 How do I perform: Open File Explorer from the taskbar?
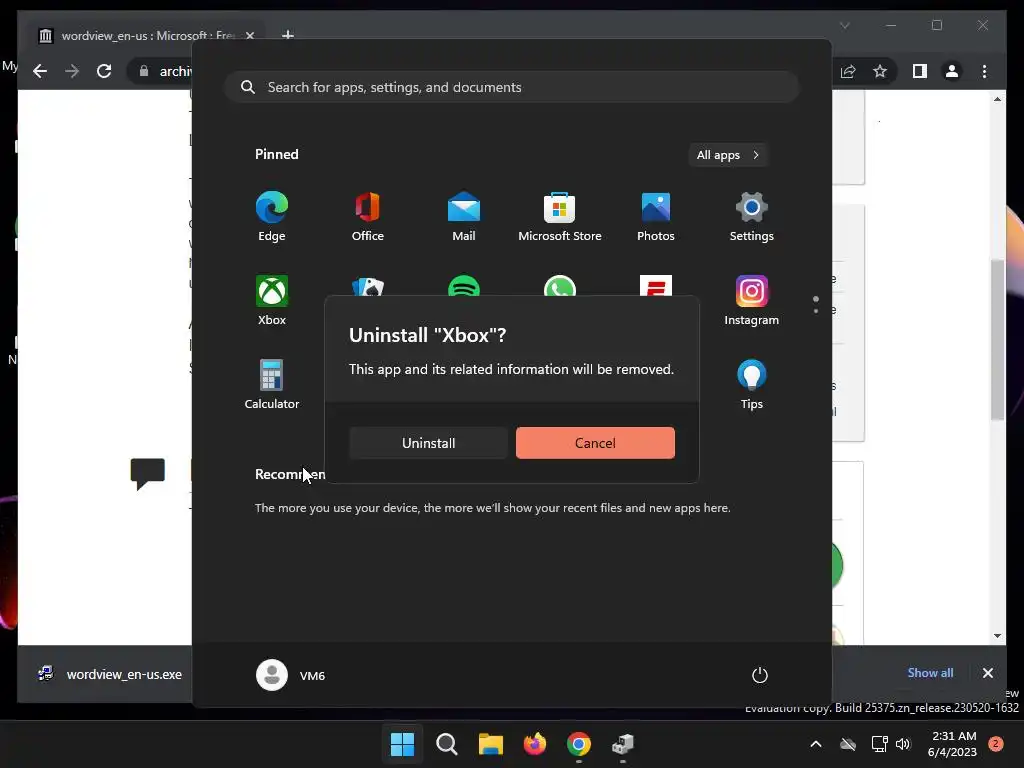(490, 744)
